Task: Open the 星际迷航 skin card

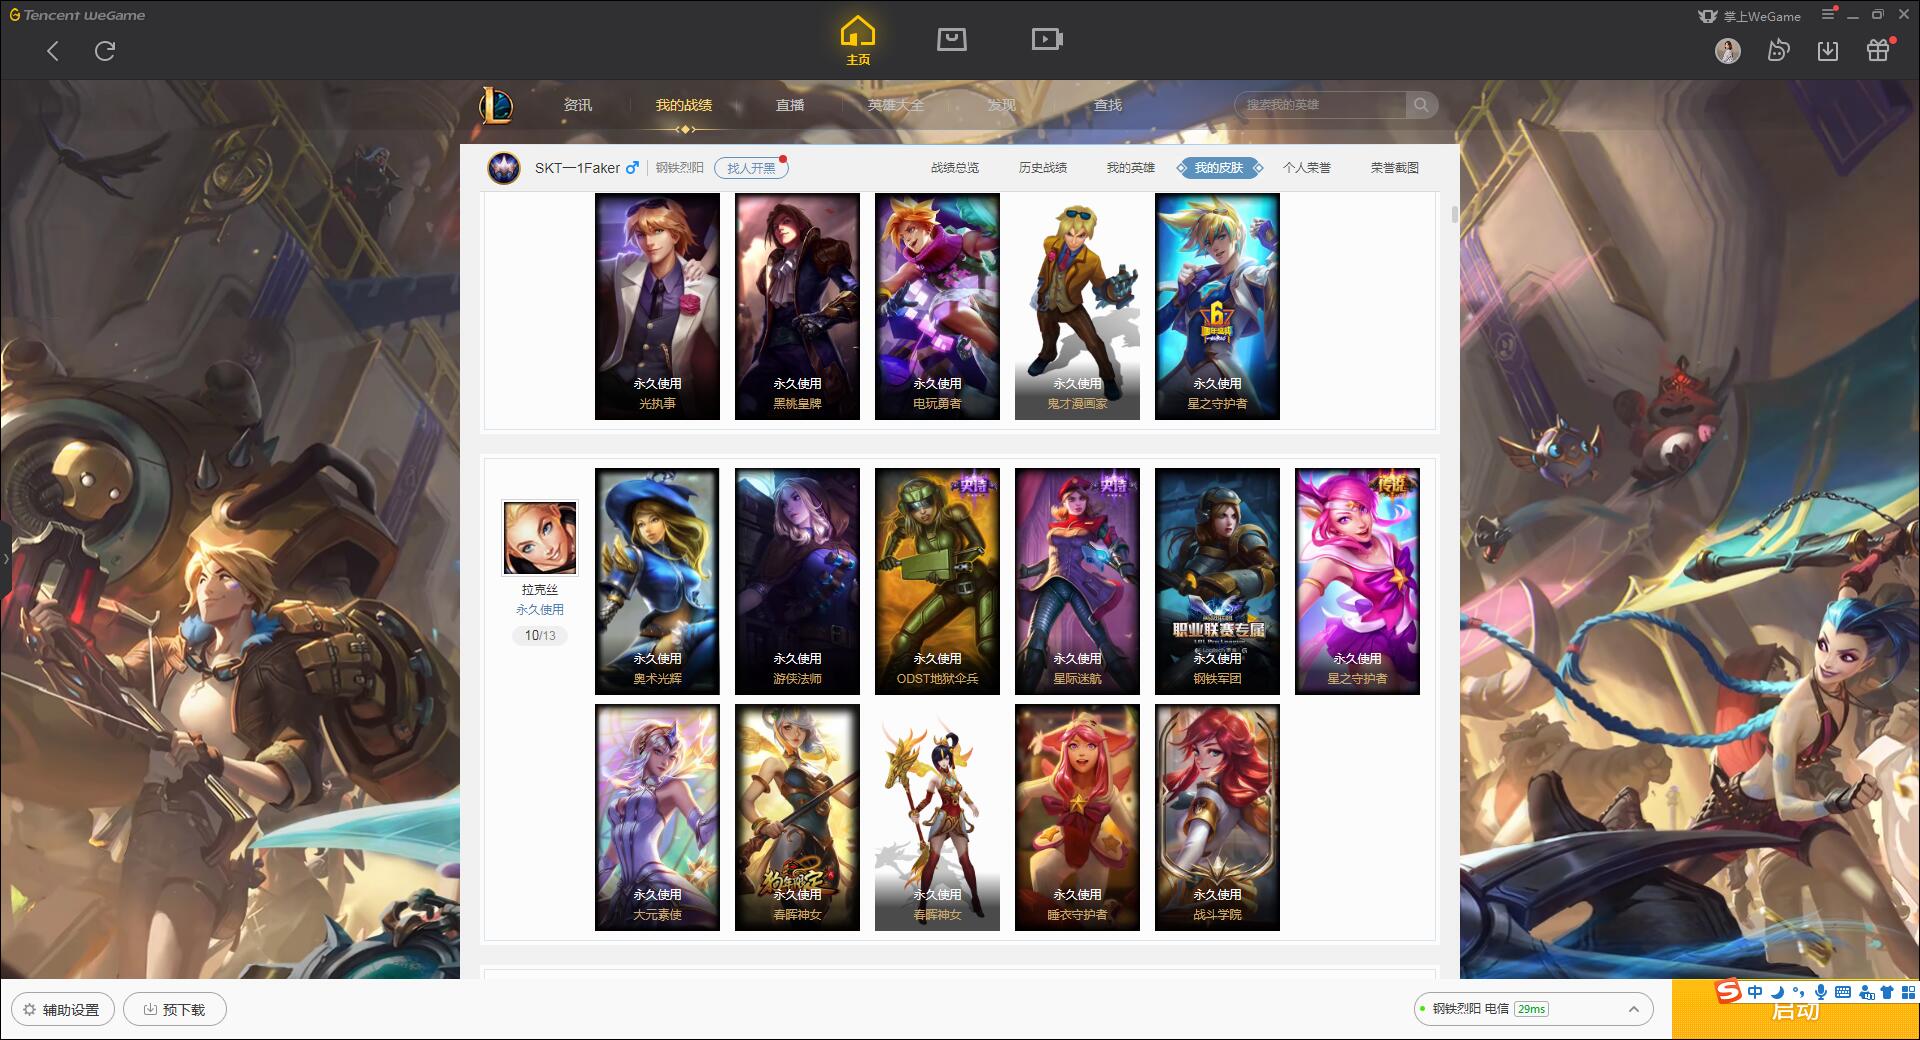Action: pos(1077,581)
